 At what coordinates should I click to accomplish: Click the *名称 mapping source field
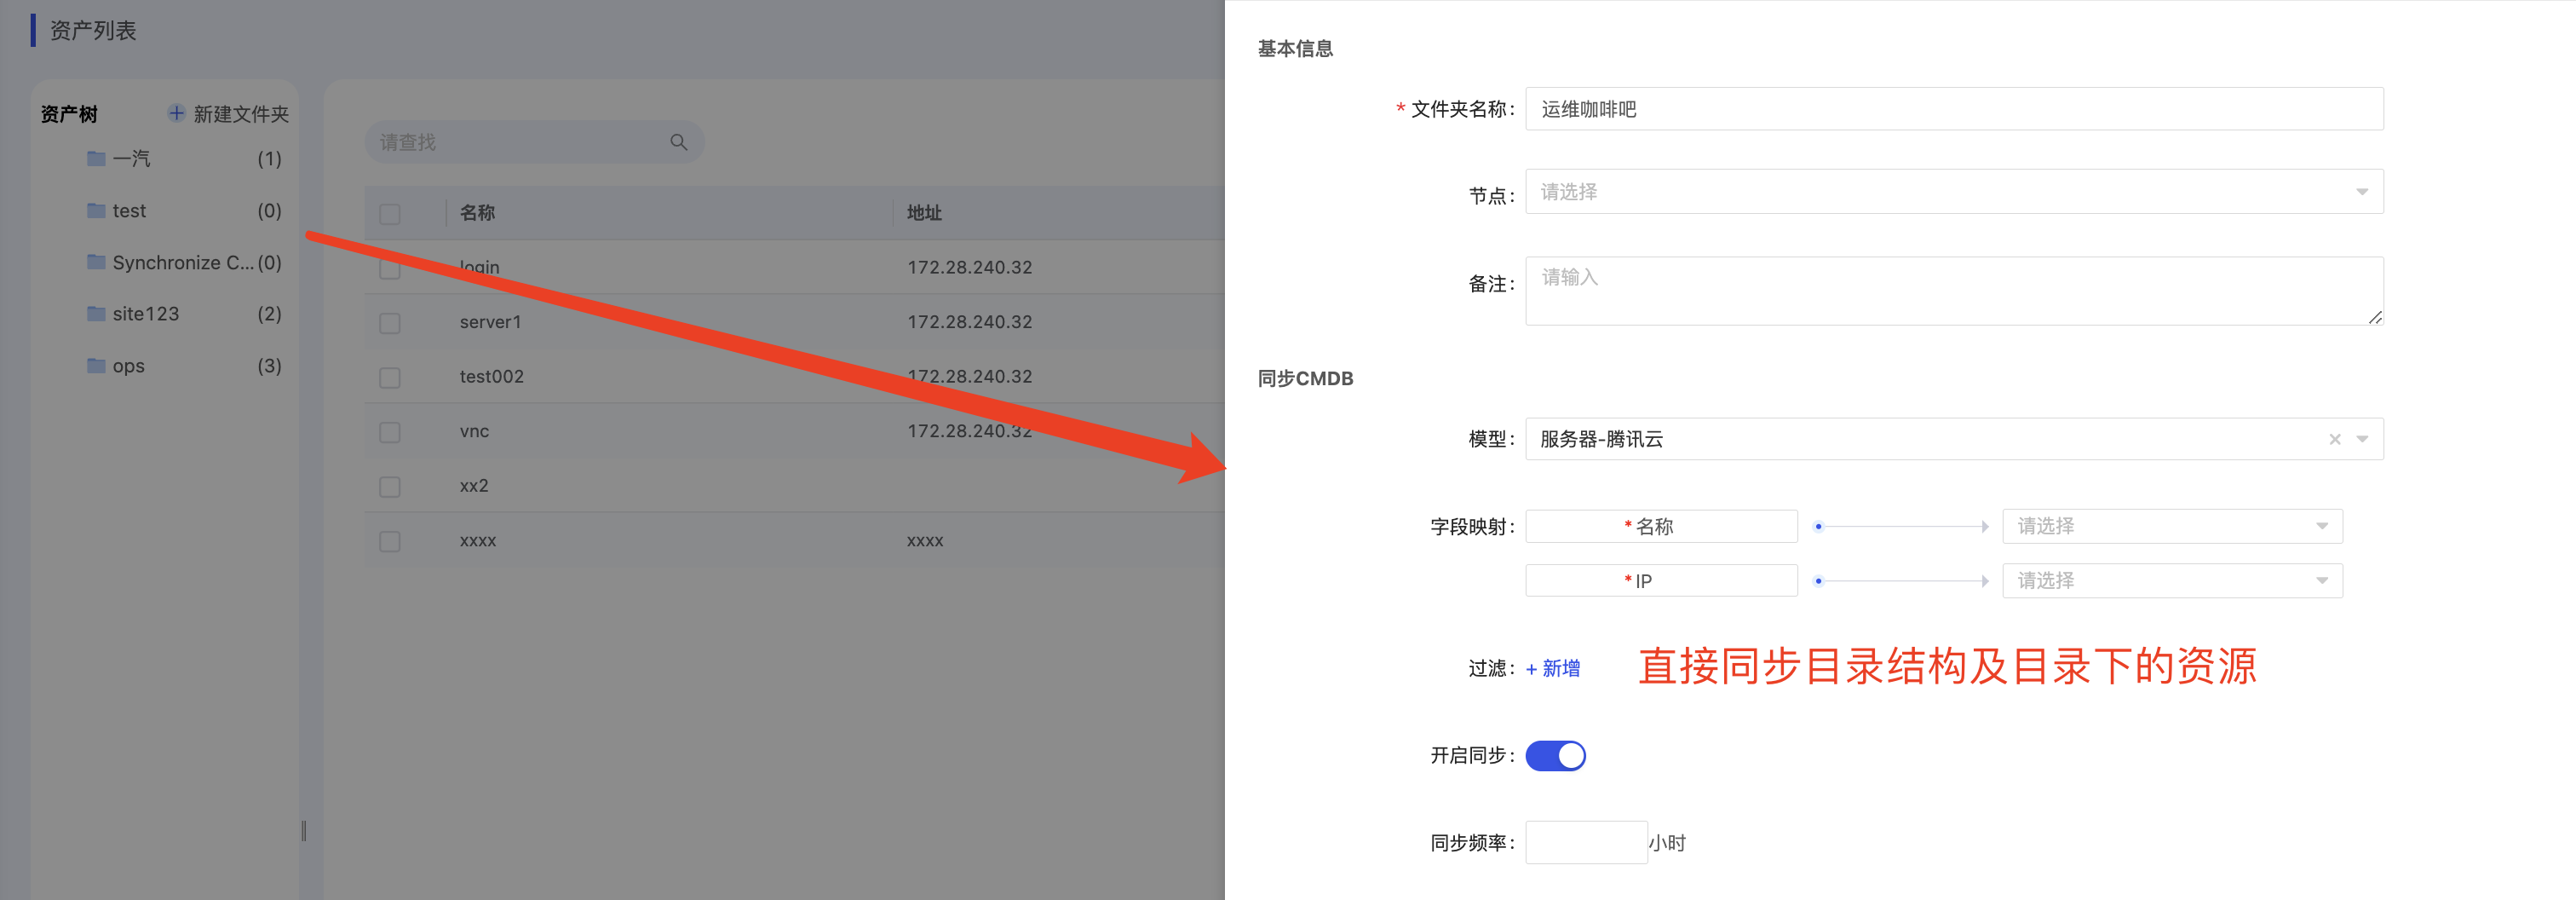pos(1661,526)
